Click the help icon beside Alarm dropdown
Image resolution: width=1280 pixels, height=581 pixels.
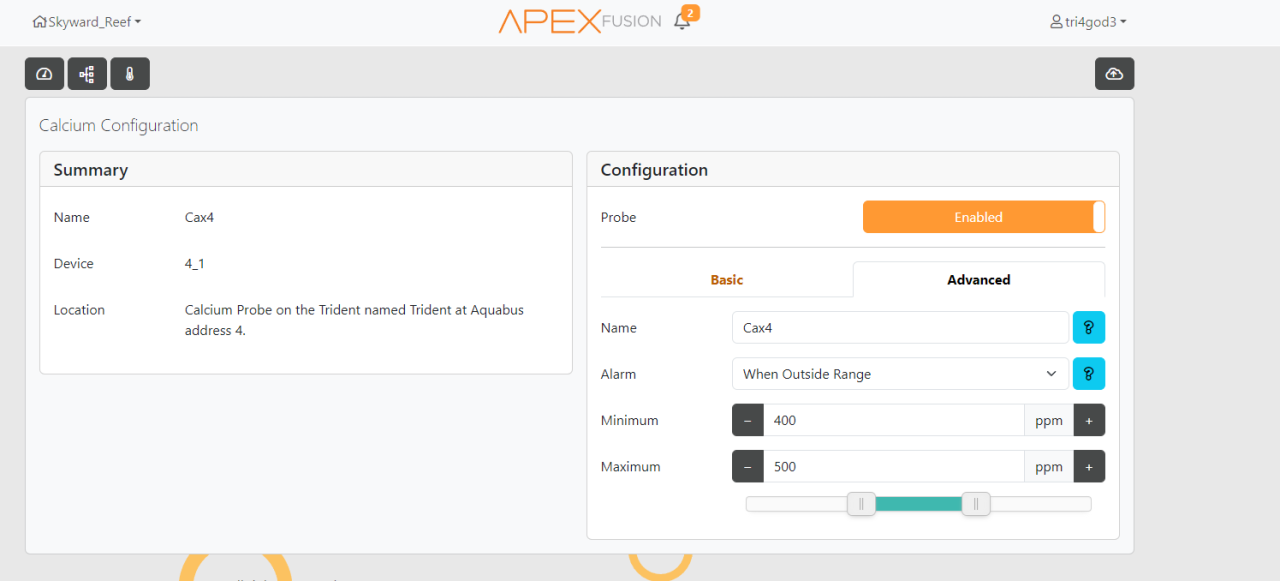click(1088, 374)
